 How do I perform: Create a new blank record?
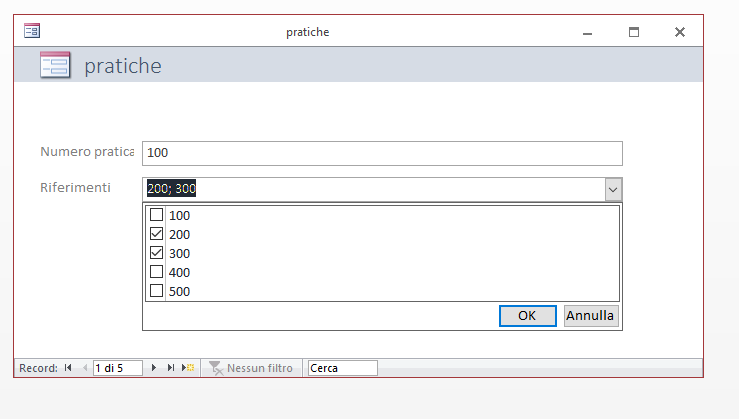(188, 368)
